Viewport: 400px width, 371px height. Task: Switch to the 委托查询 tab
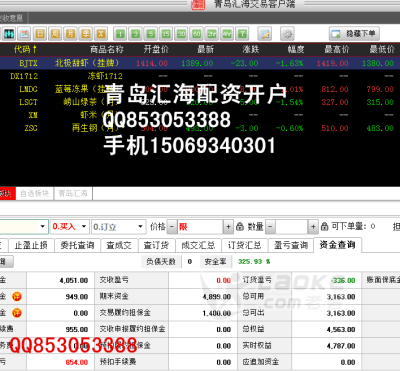(77, 245)
